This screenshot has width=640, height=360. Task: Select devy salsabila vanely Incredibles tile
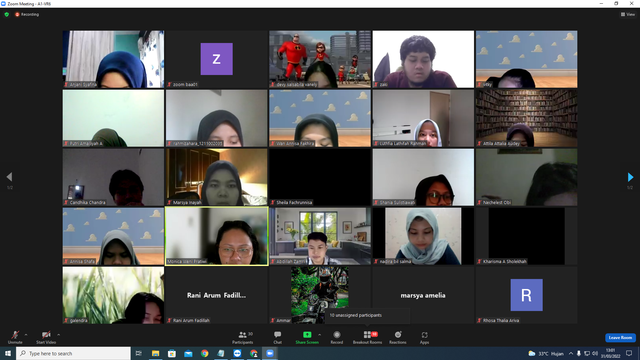pos(320,59)
